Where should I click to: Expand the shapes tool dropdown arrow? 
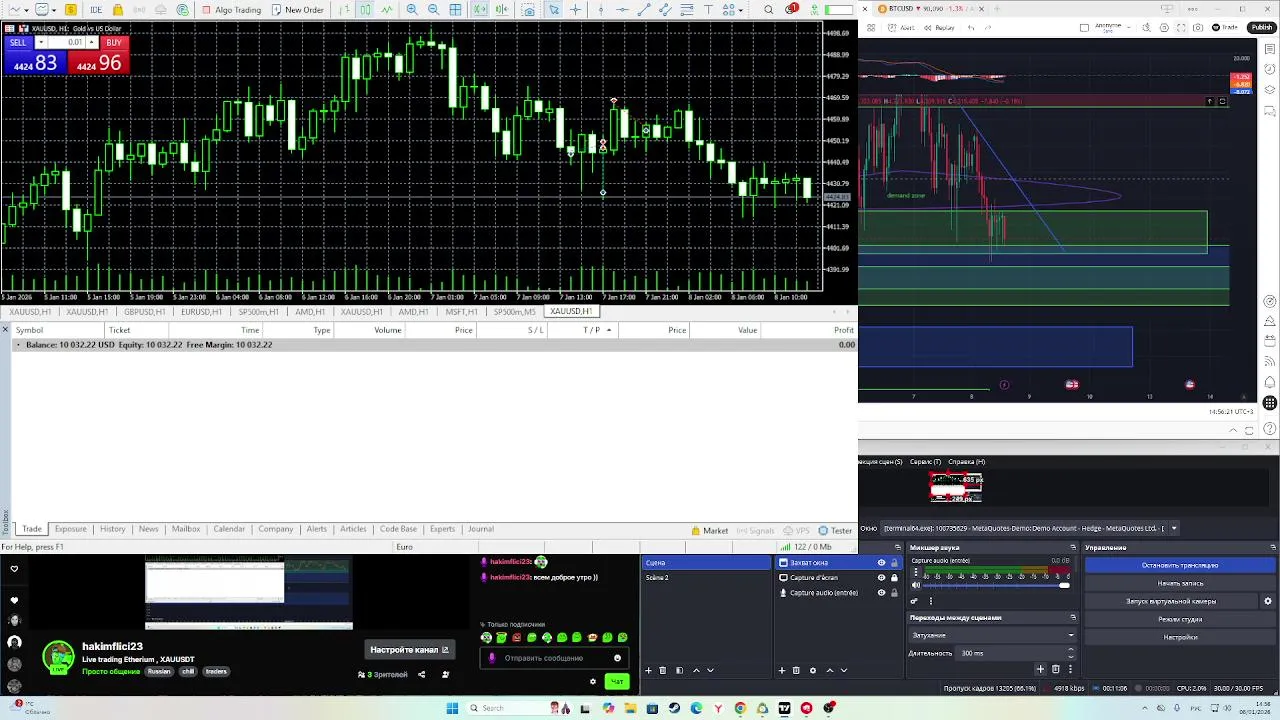tap(741, 10)
